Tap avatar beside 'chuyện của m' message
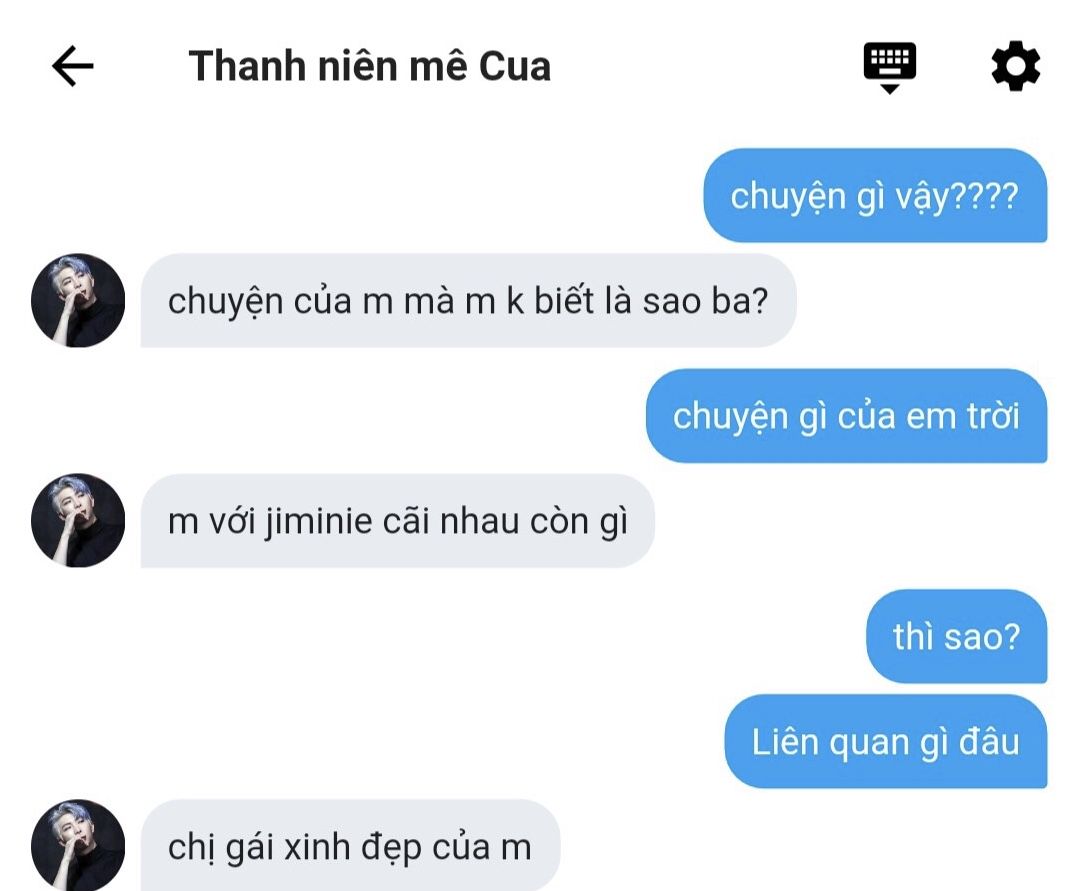 pos(78,301)
